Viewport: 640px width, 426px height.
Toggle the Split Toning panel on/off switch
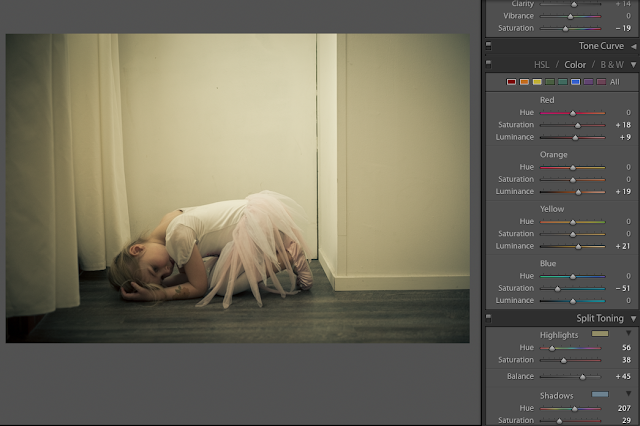pyautogui.click(x=489, y=318)
